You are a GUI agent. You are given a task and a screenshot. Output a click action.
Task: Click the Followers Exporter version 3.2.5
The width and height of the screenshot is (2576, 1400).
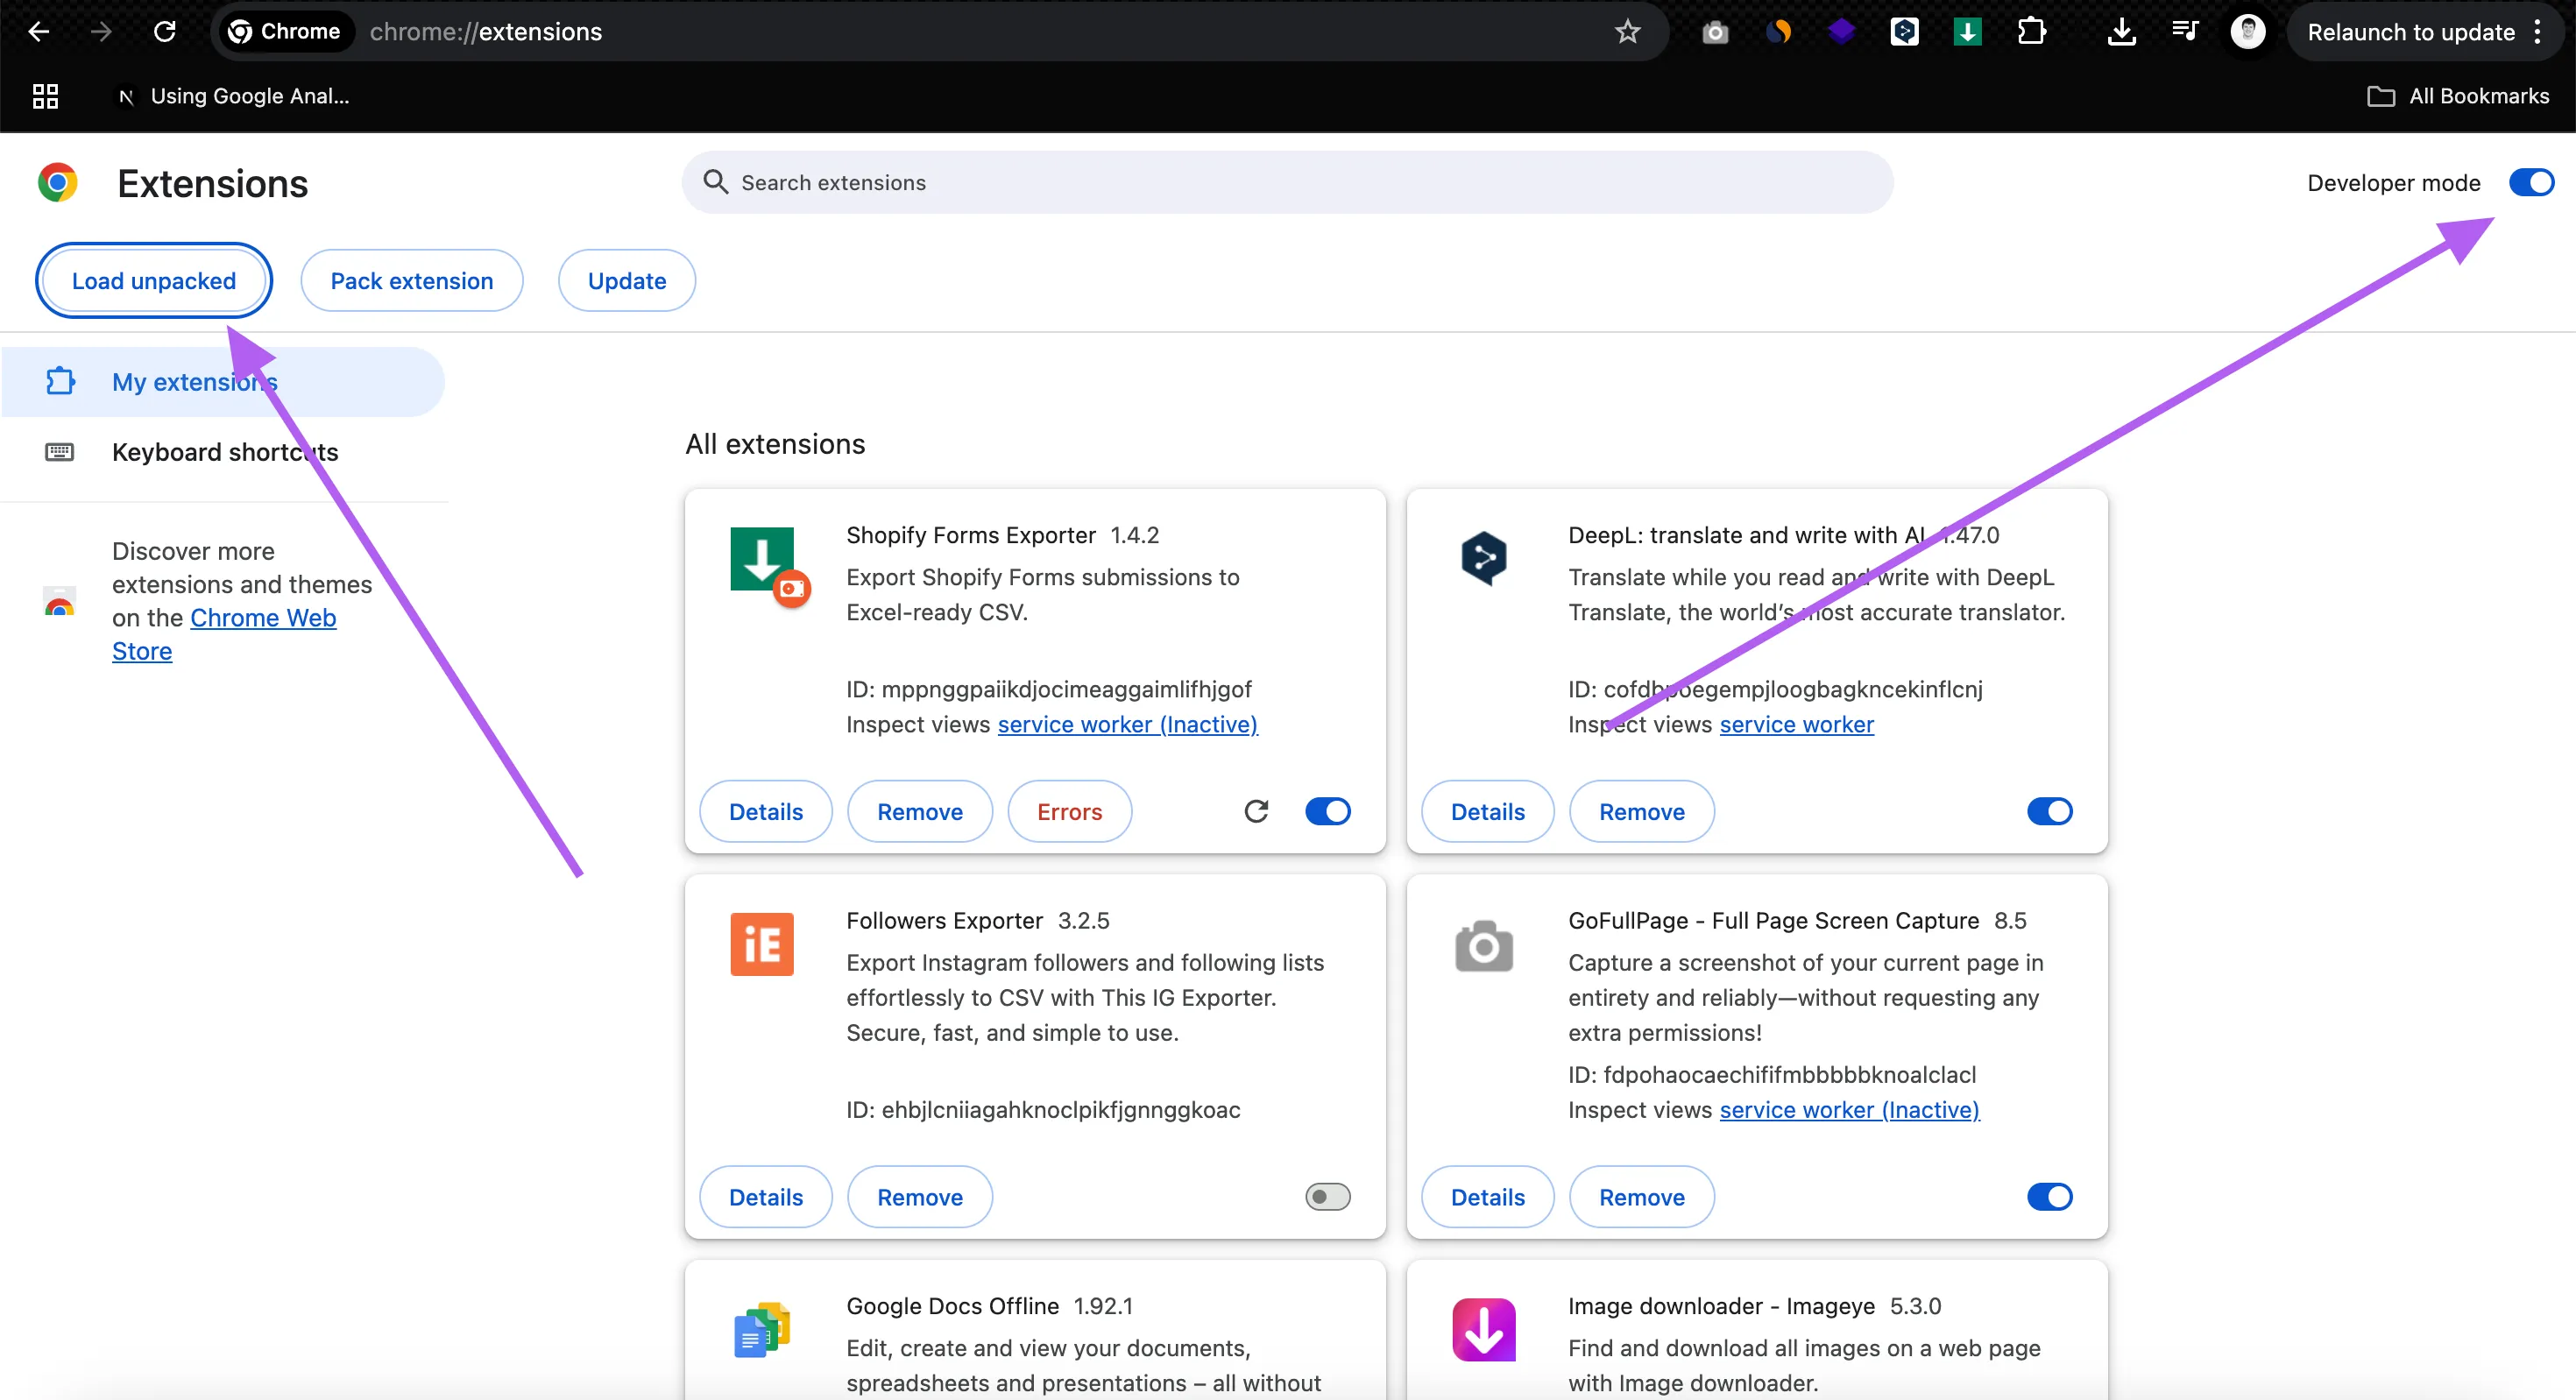(x=1084, y=921)
